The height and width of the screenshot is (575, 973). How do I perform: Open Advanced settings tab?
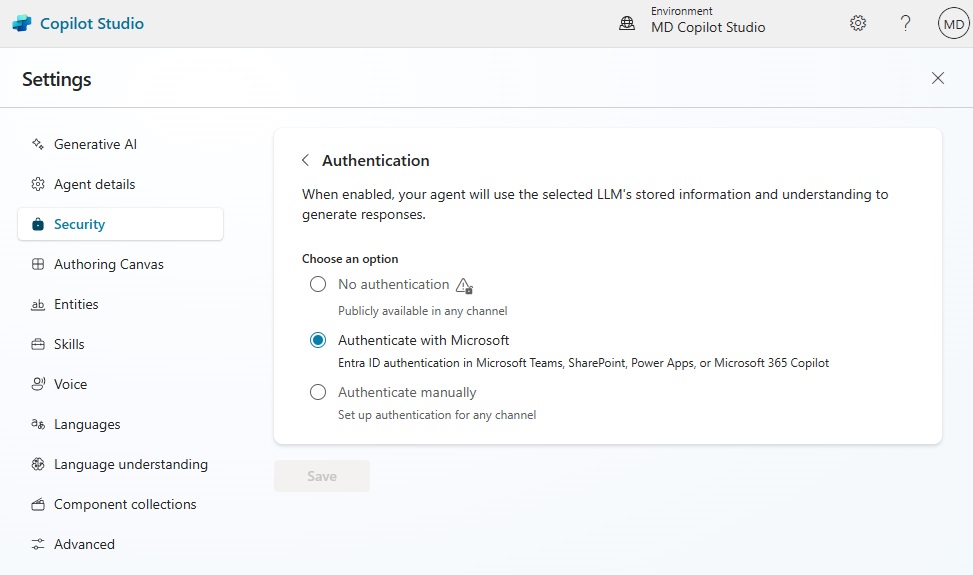tap(120, 544)
